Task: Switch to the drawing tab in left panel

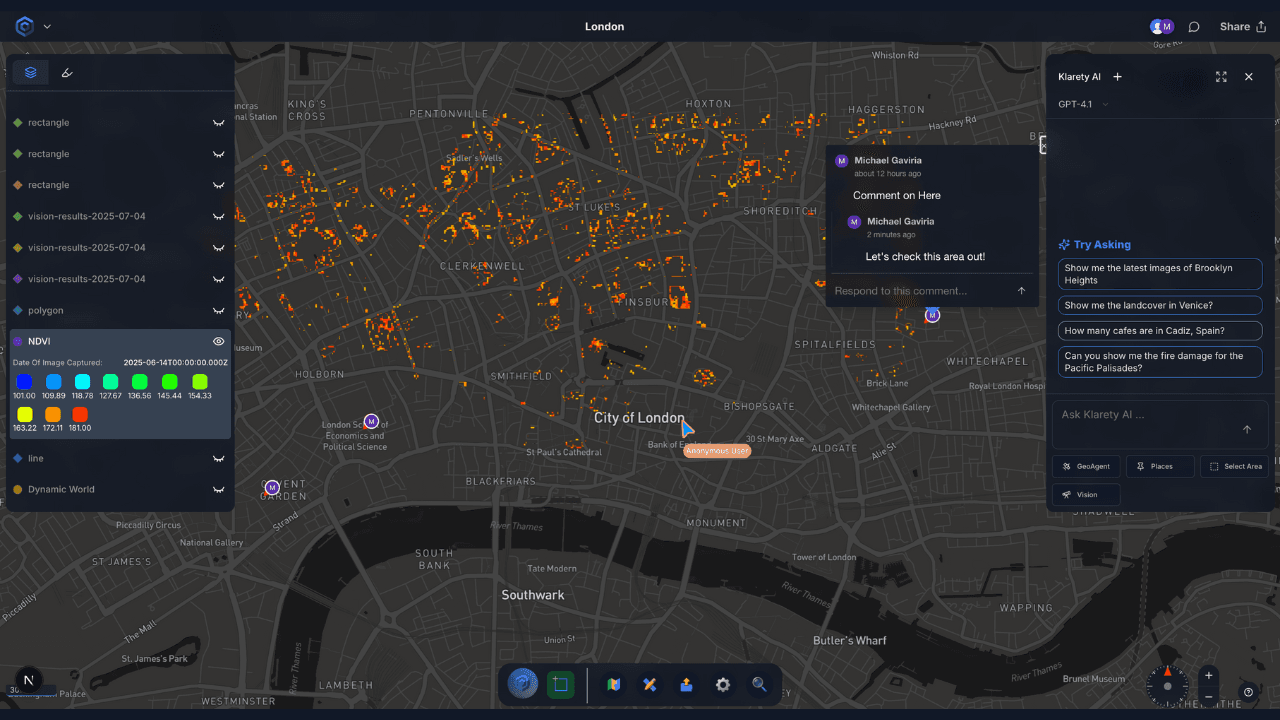Action: tap(67, 72)
